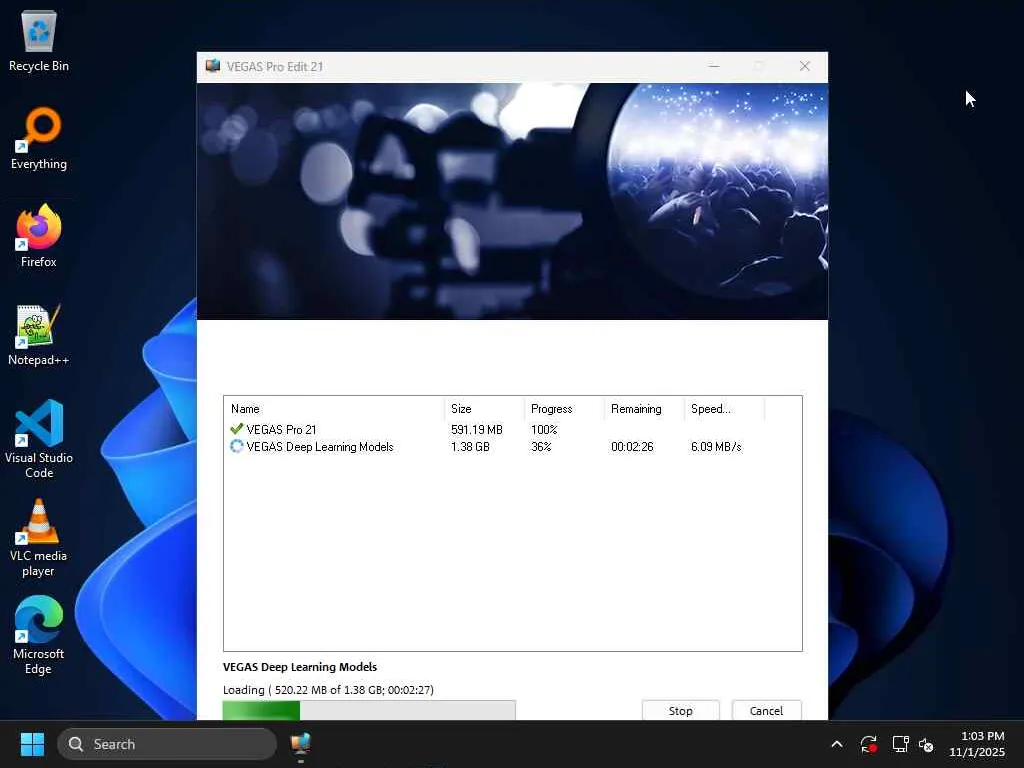1024x768 pixels.
Task: Click the Progress column header
Action: pos(564,409)
